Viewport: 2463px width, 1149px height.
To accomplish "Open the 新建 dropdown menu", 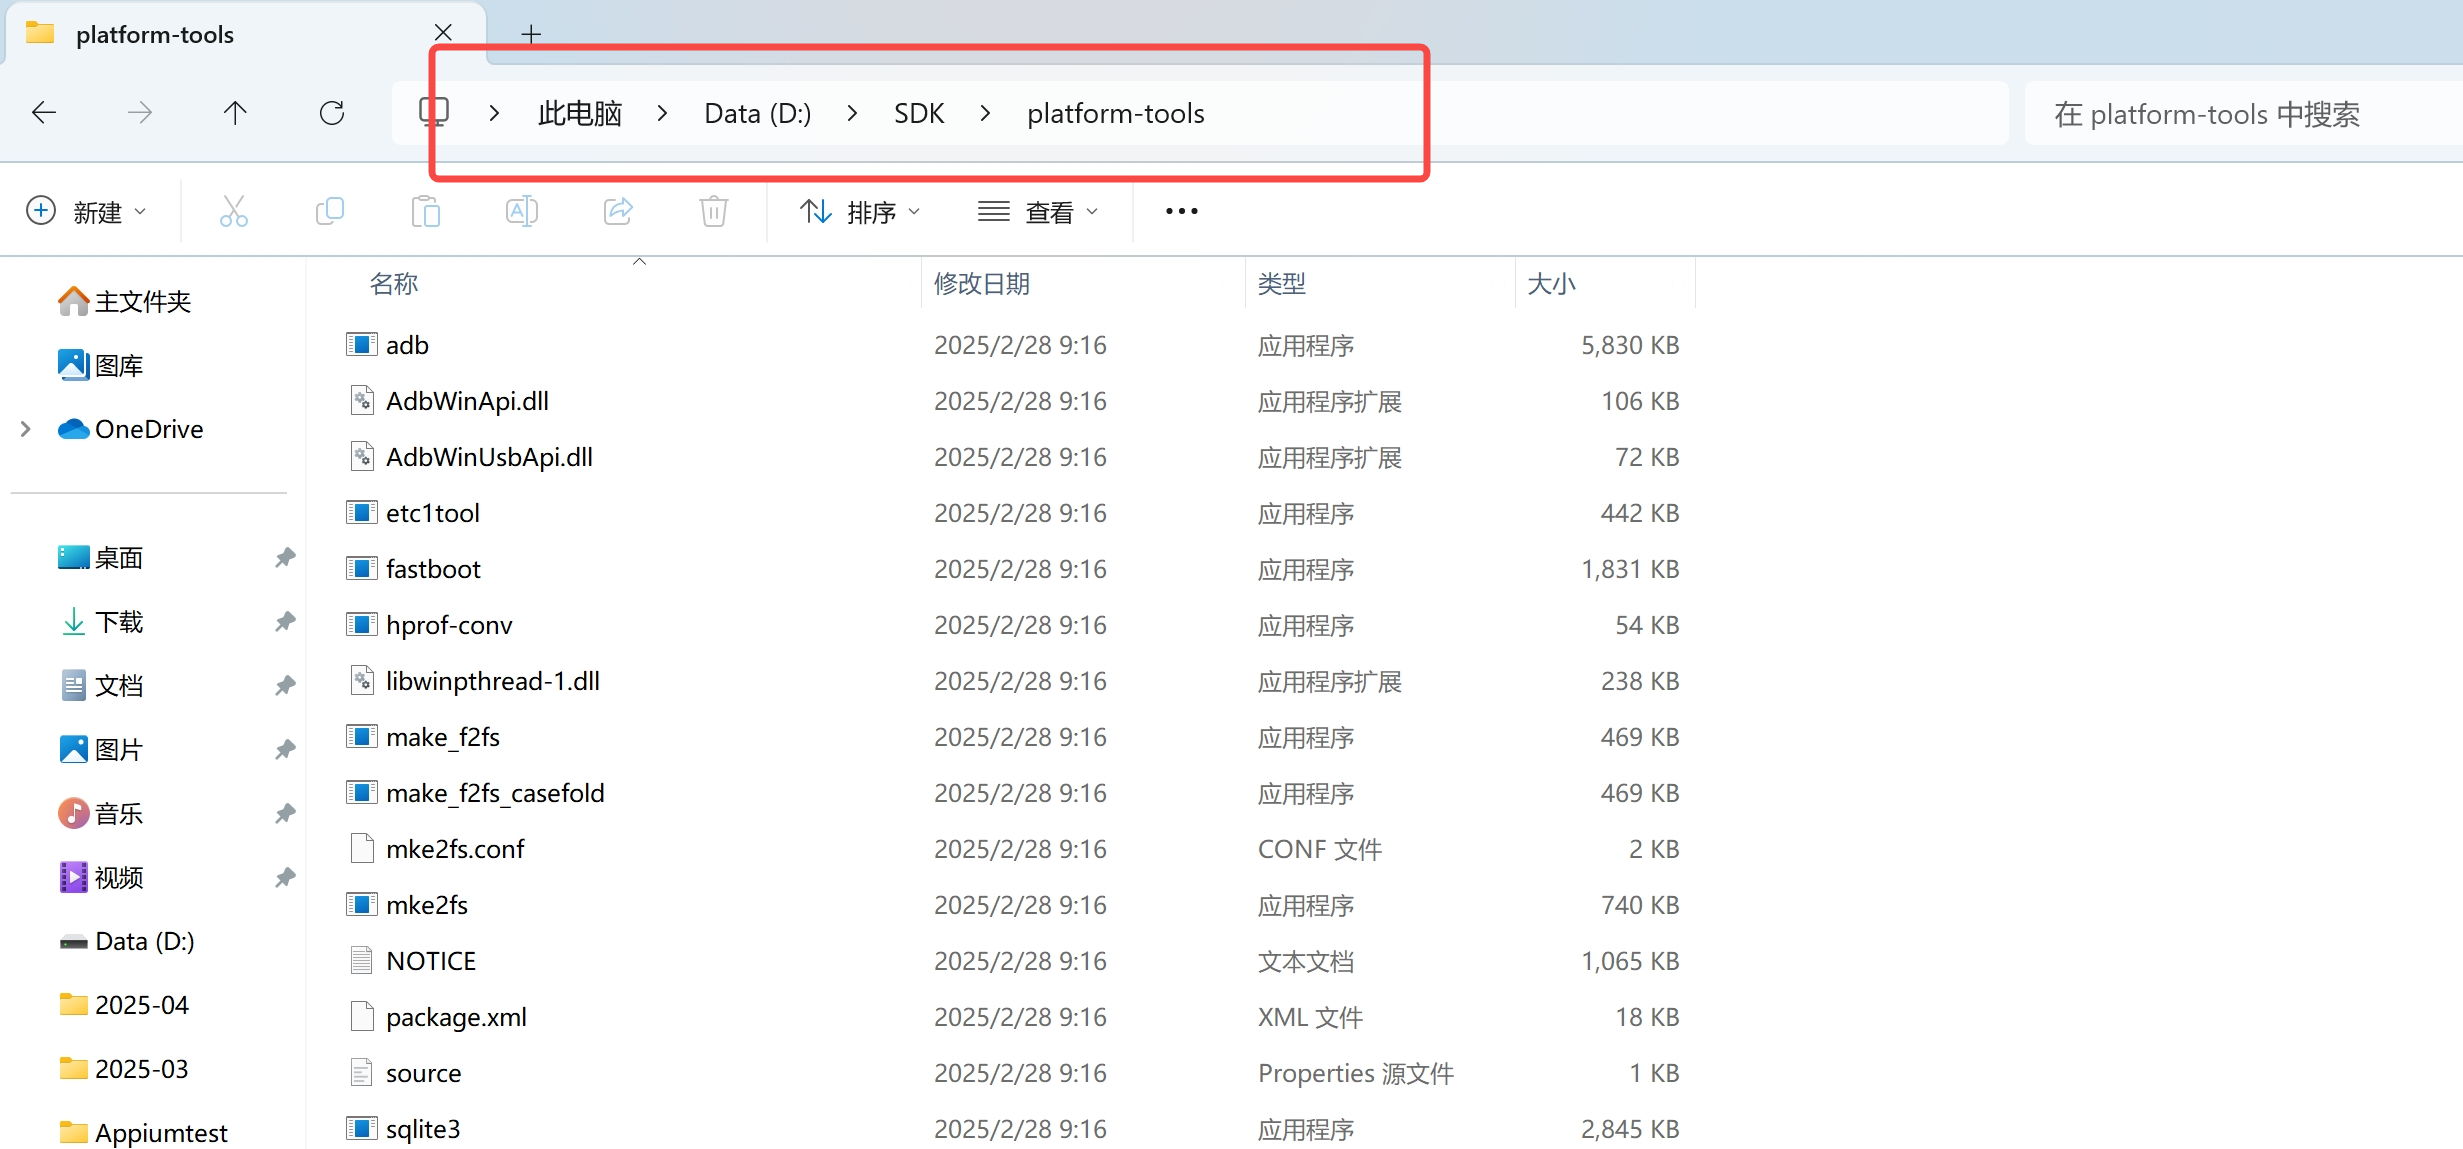I will [86, 211].
